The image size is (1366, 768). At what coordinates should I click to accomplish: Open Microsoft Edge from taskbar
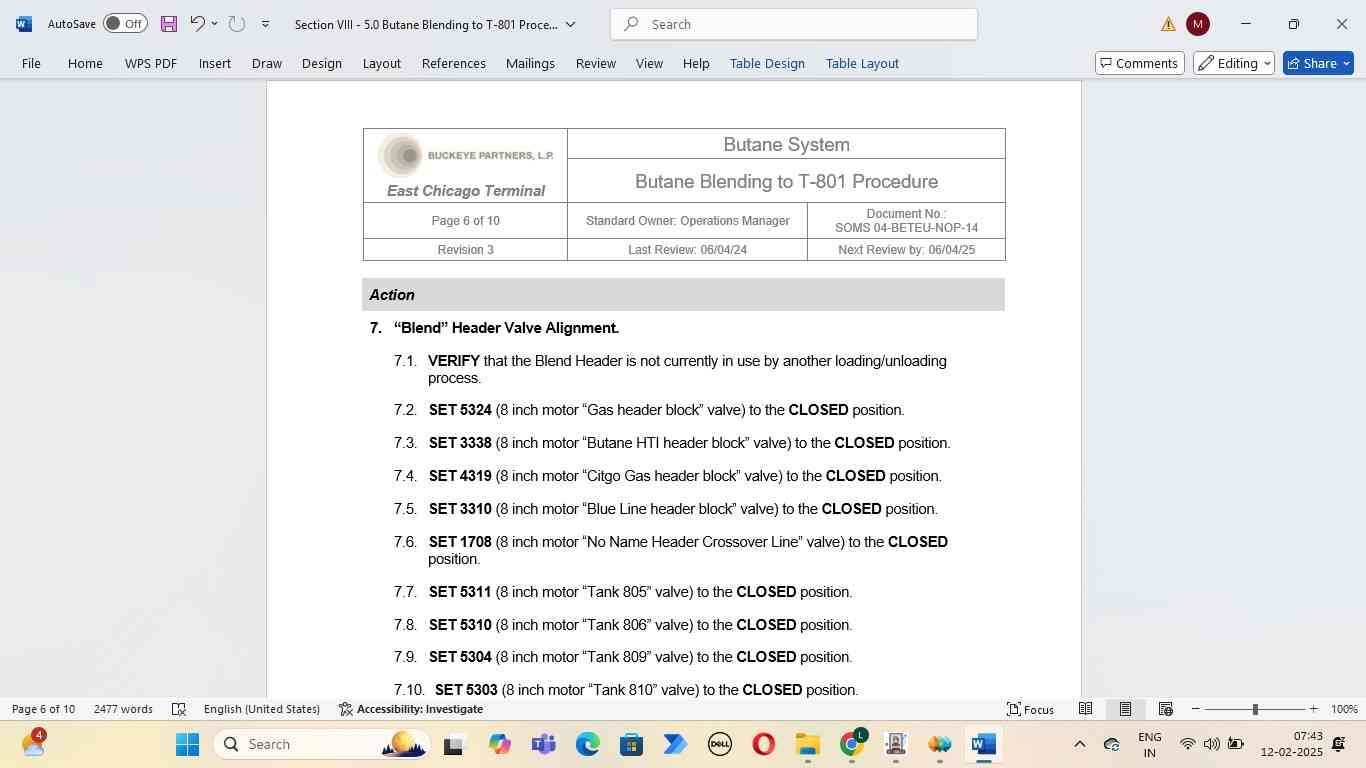(x=588, y=744)
